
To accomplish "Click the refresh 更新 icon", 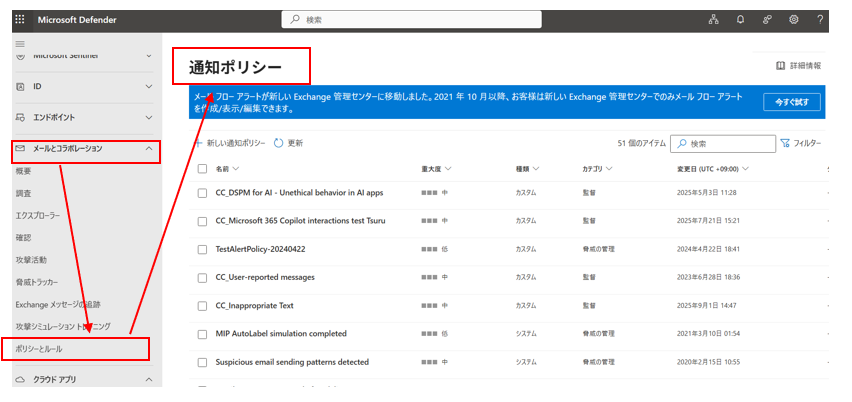I will 279,144.
